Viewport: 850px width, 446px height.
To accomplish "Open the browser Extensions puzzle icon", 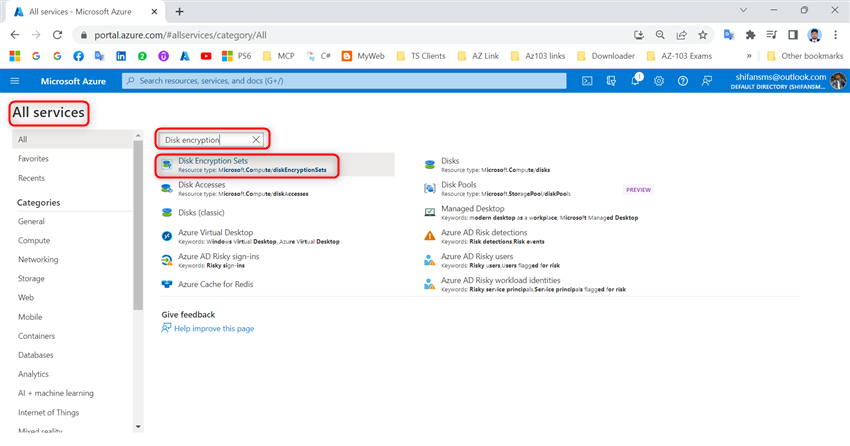I will [x=750, y=35].
